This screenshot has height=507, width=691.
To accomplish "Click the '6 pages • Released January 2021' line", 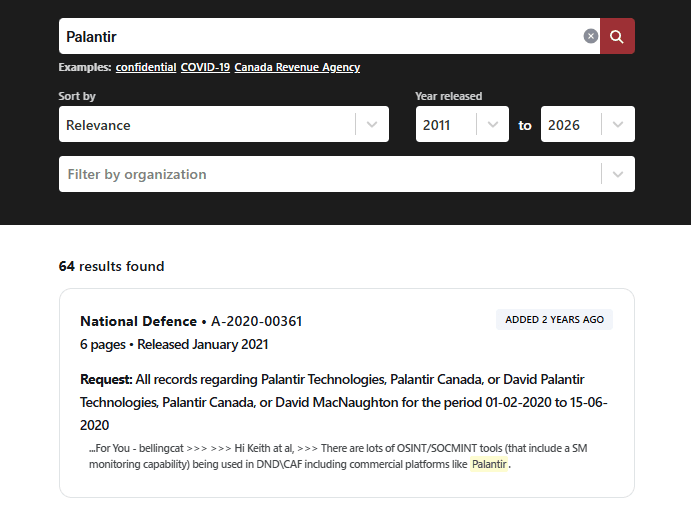I will pos(174,344).
